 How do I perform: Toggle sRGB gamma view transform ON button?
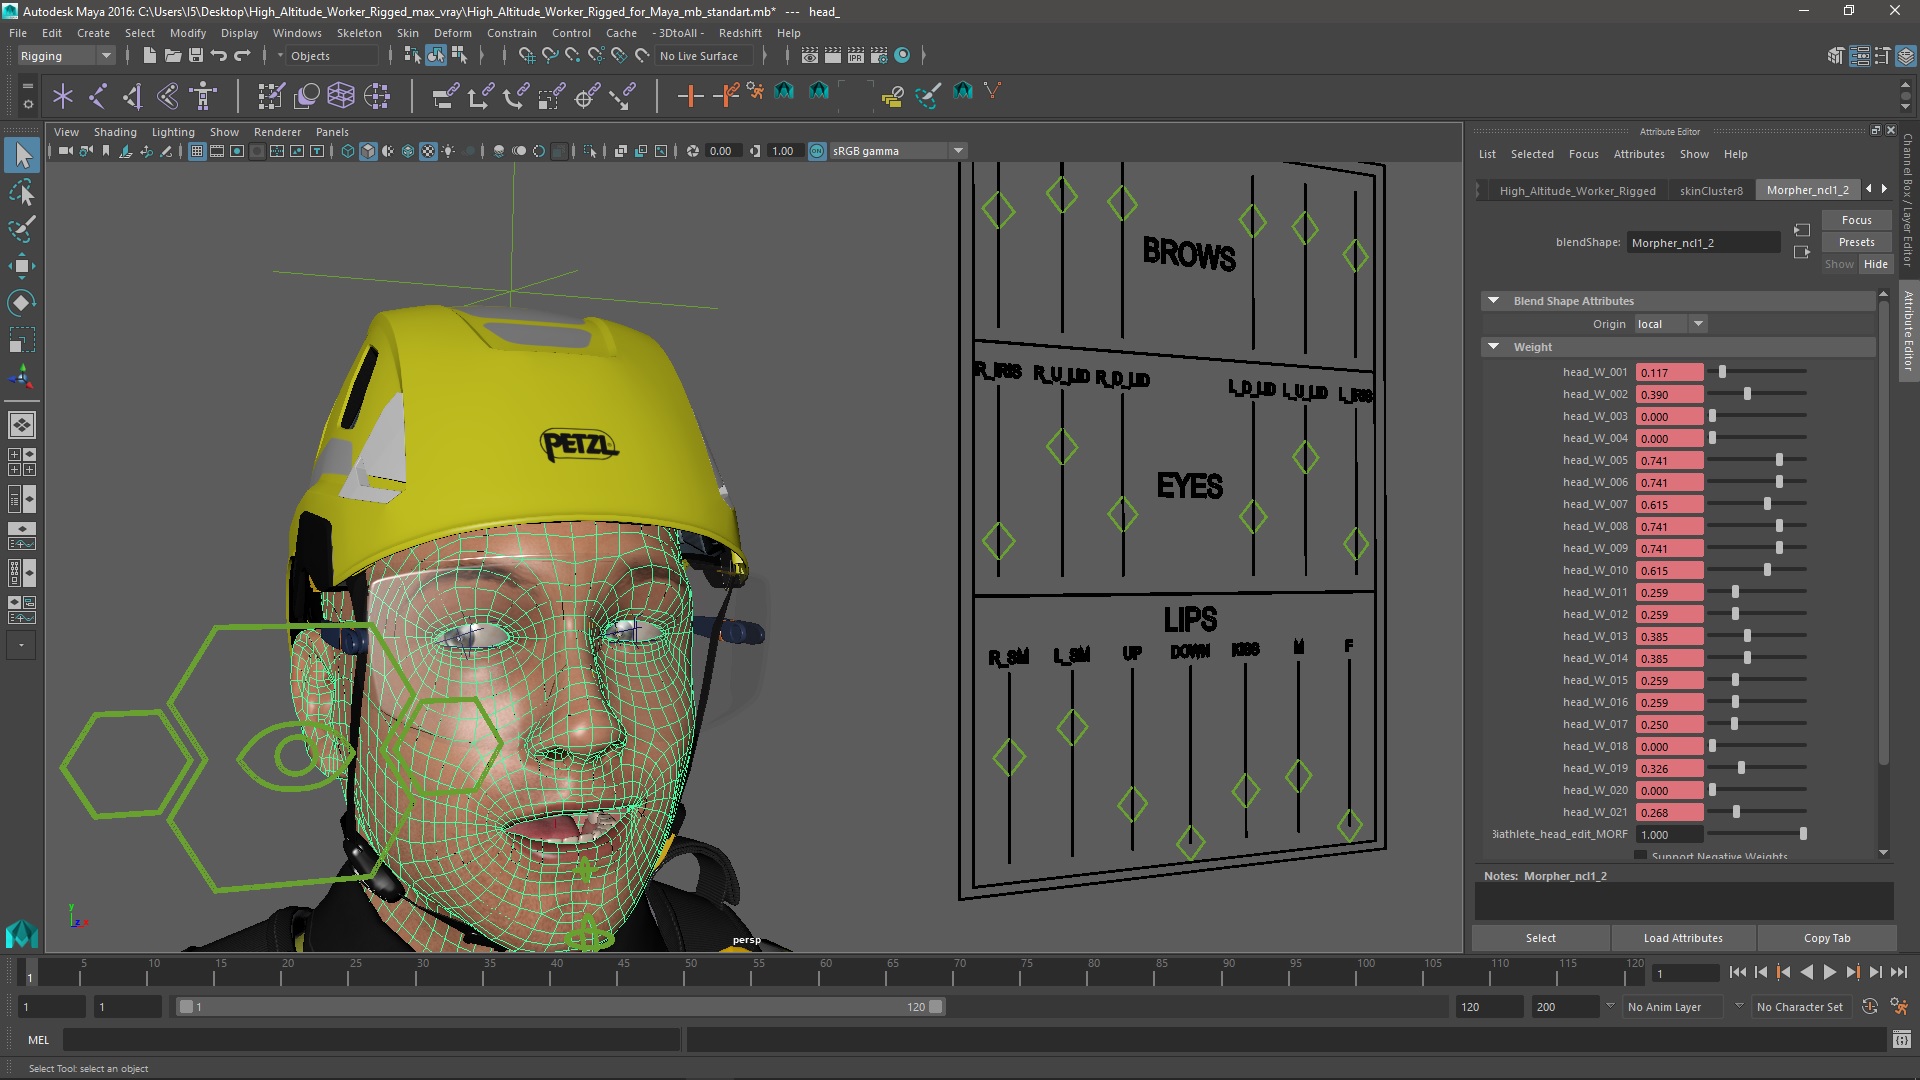817,151
